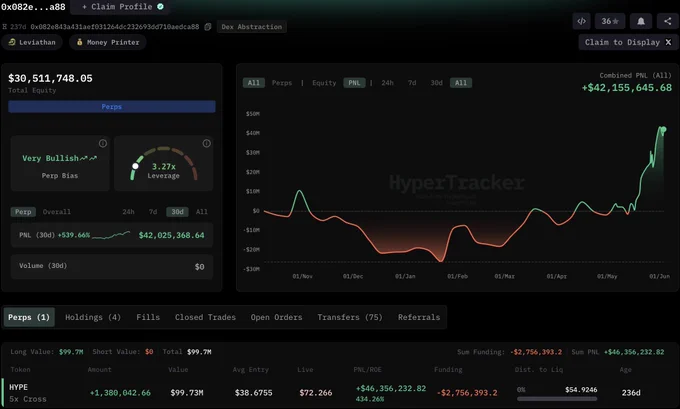The height and width of the screenshot is (409, 680).
Task: Click the +1,380,042.66 HYPE amount cell
Action: click(120, 393)
